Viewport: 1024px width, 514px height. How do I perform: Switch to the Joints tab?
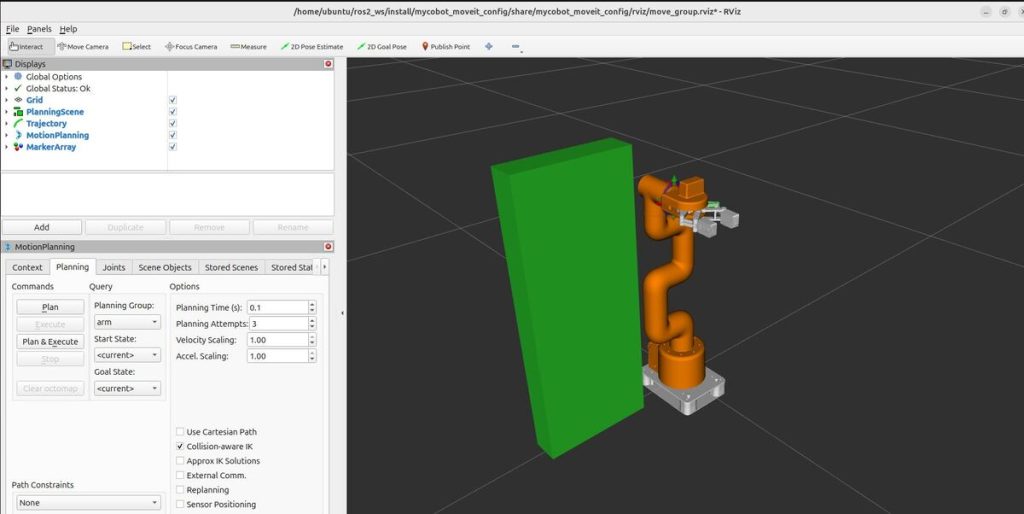114,267
